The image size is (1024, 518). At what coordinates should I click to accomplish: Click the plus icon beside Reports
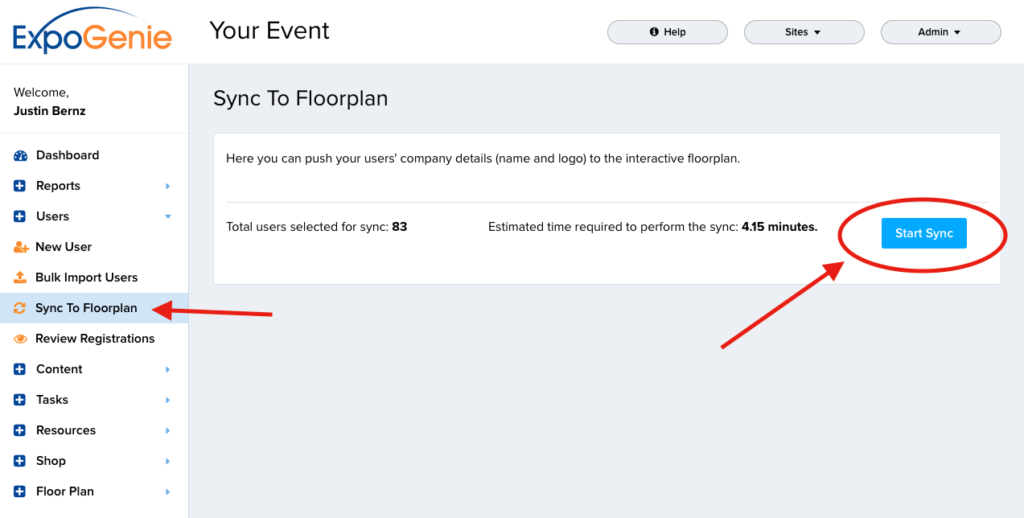tap(20, 186)
